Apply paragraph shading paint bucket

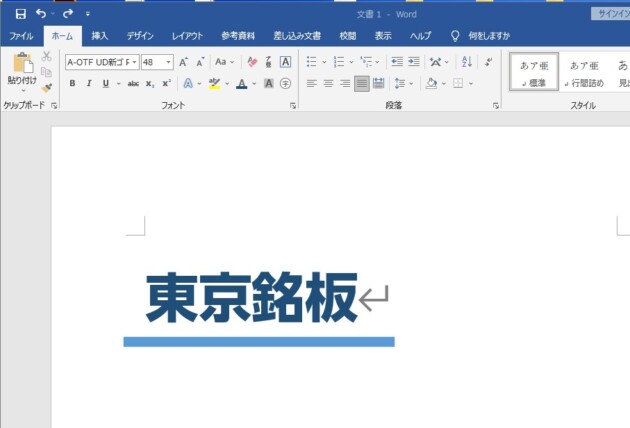[431, 83]
